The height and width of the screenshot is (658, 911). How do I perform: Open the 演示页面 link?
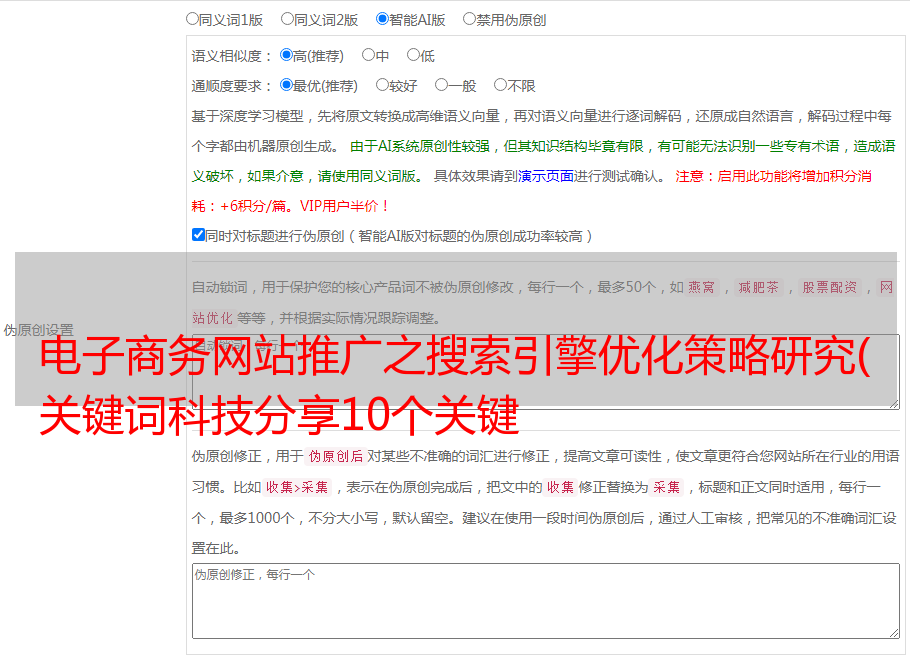[545, 176]
